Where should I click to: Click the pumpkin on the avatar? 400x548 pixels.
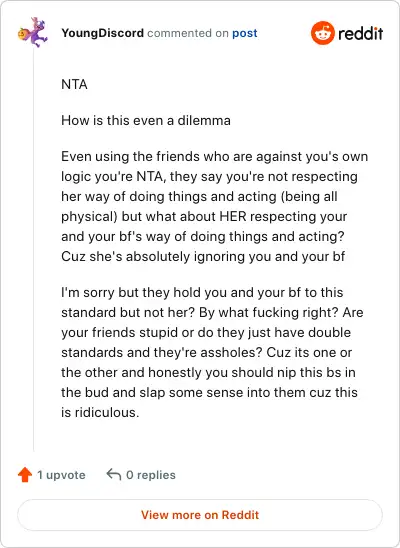coord(22,34)
